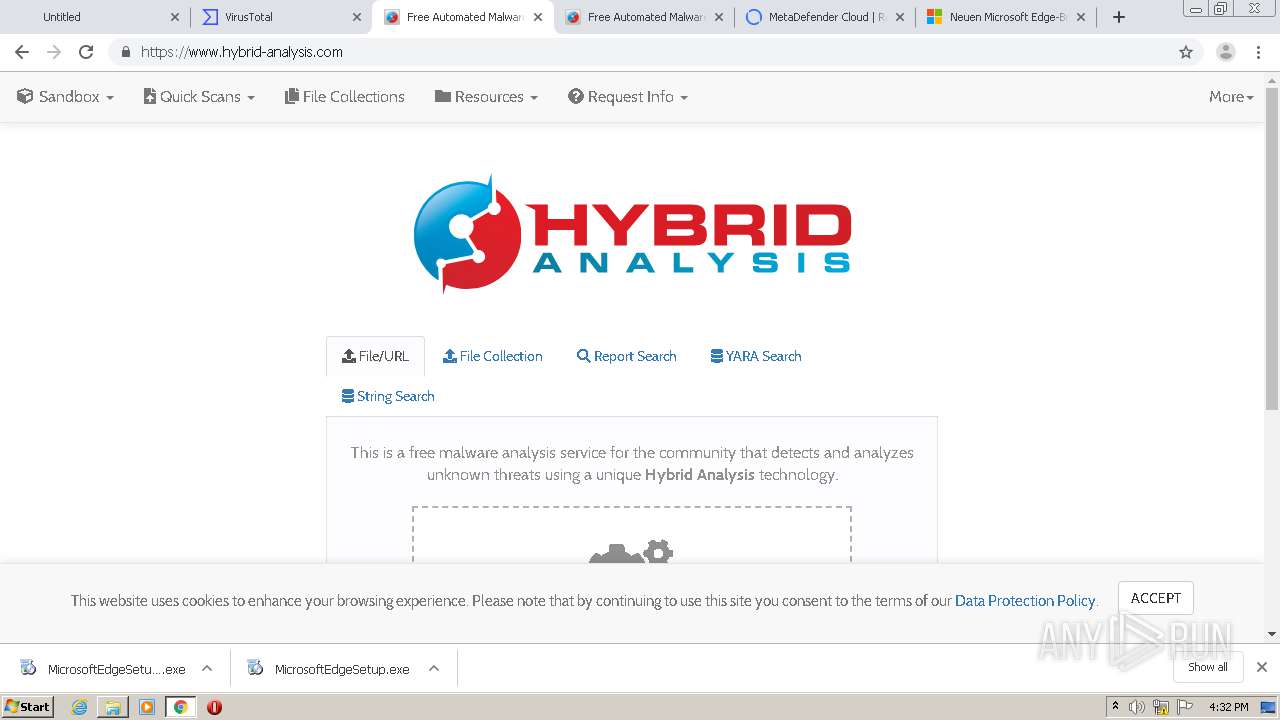Image resolution: width=1280 pixels, height=720 pixels.
Task: Close the Neuen Microsoft Edge tab
Action: click(1081, 17)
